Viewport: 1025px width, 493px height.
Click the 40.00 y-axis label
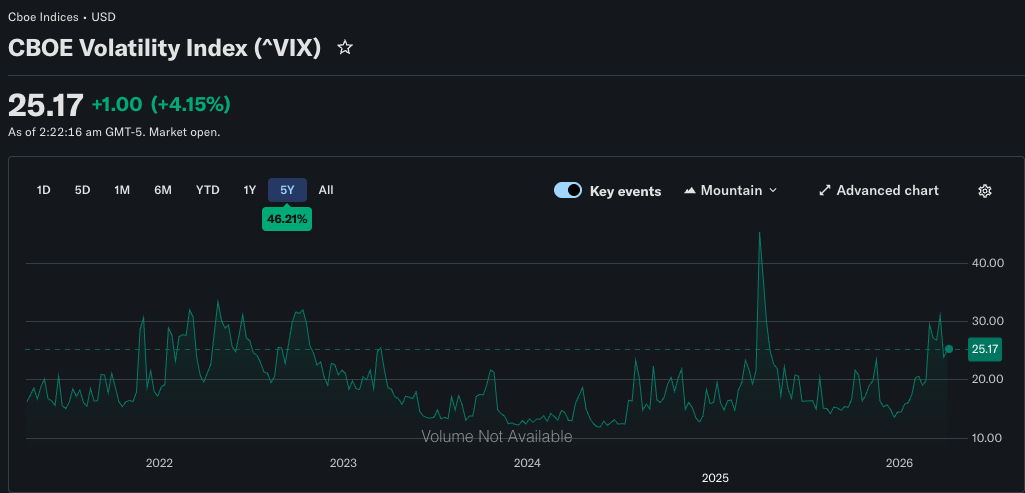(987, 263)
